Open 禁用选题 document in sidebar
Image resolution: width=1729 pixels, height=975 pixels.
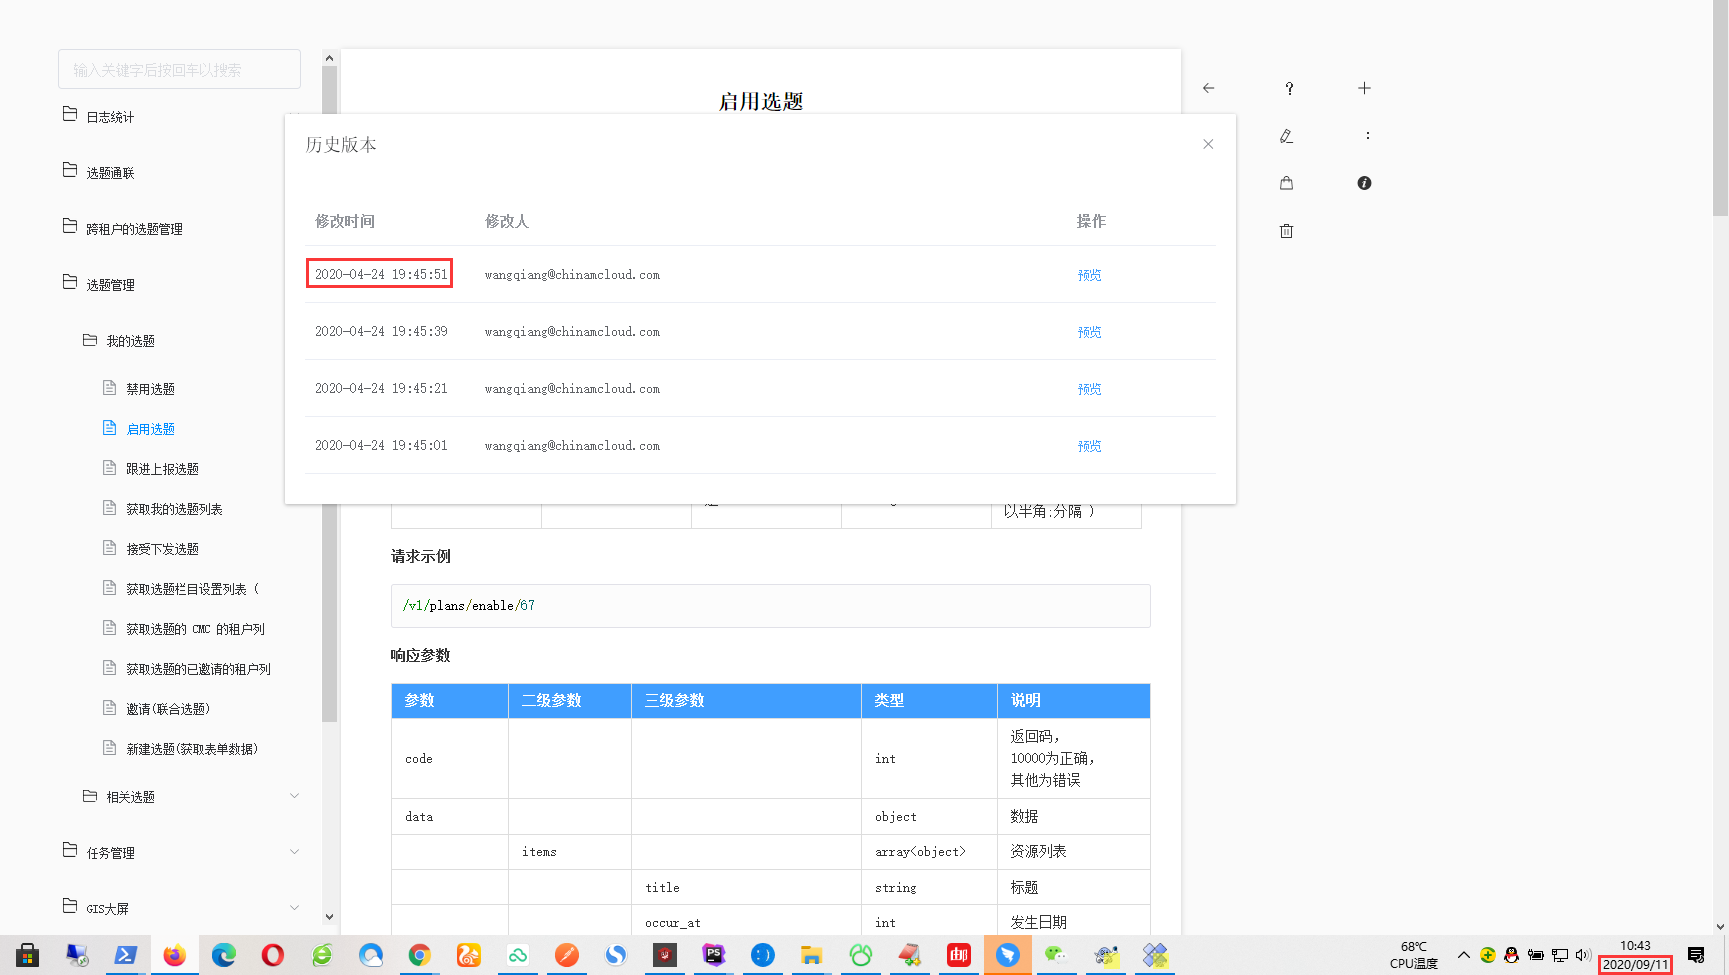tap(150, 389)
